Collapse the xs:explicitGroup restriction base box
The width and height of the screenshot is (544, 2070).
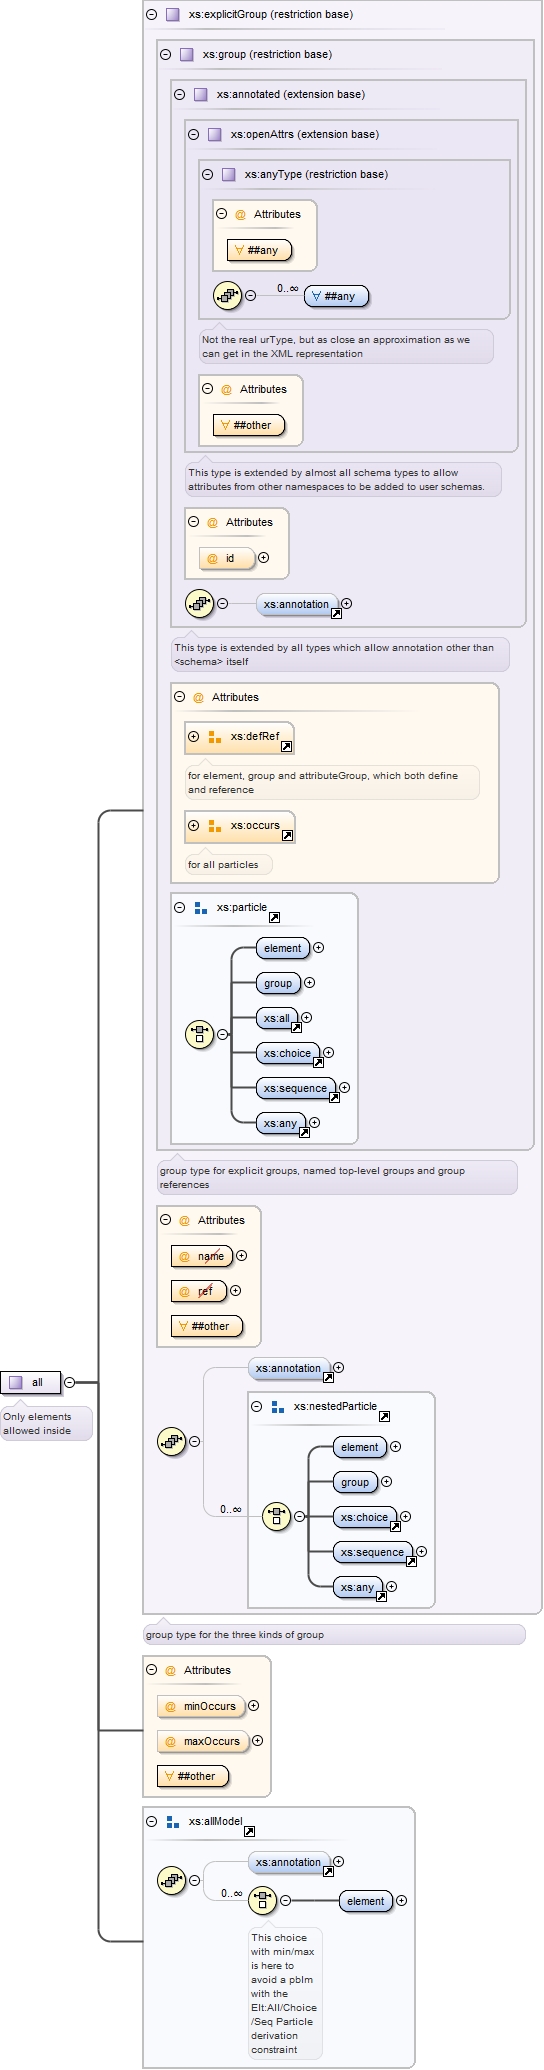(152, 14)
